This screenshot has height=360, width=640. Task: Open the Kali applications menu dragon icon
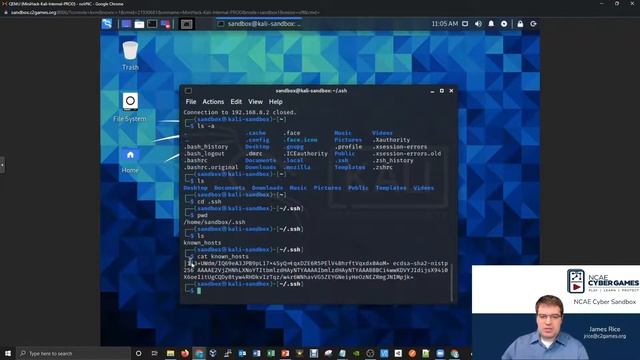pos(107,24)
